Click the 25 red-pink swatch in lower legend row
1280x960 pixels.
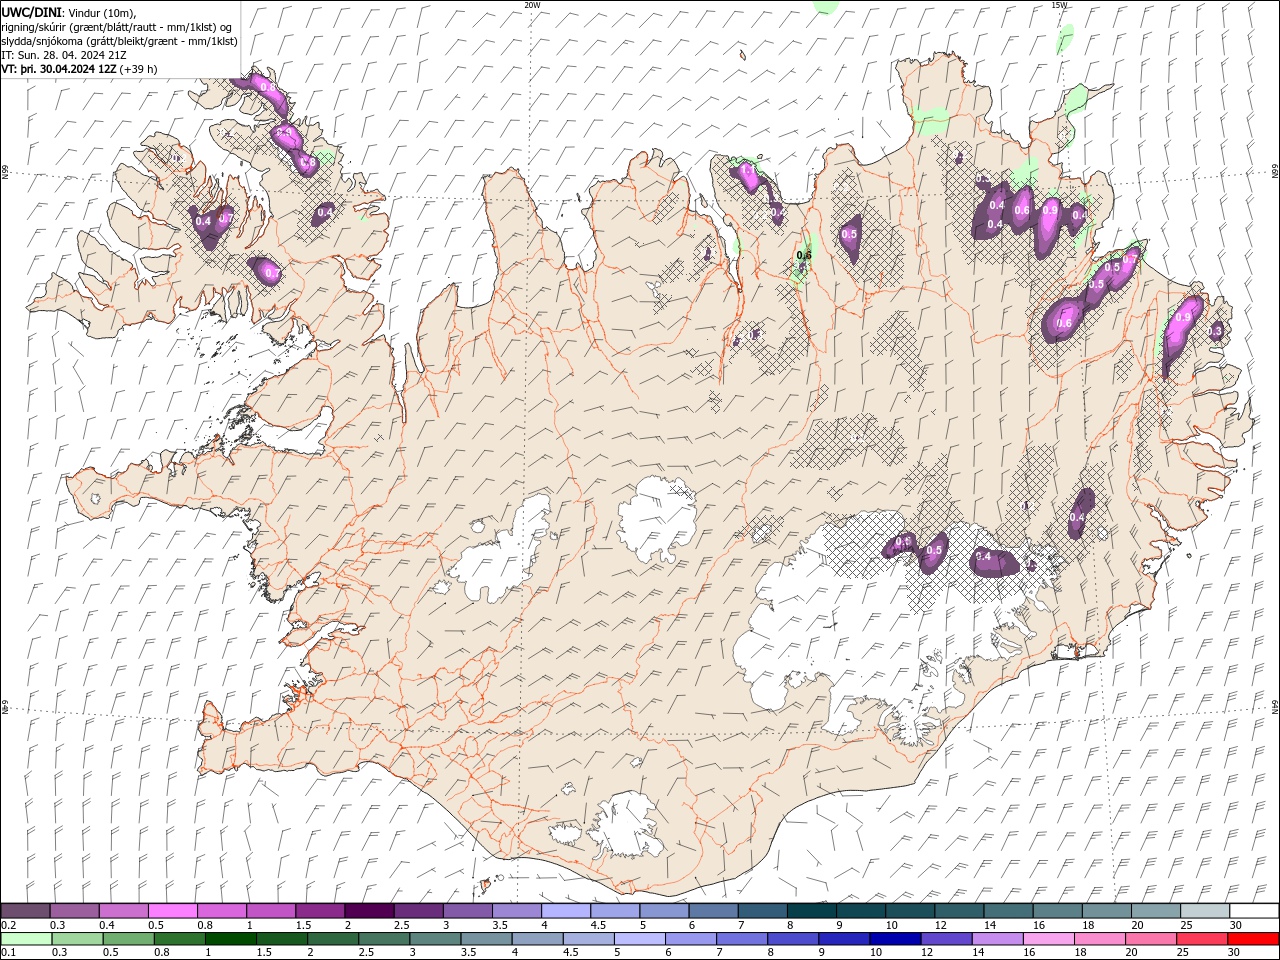(1200, 939)
